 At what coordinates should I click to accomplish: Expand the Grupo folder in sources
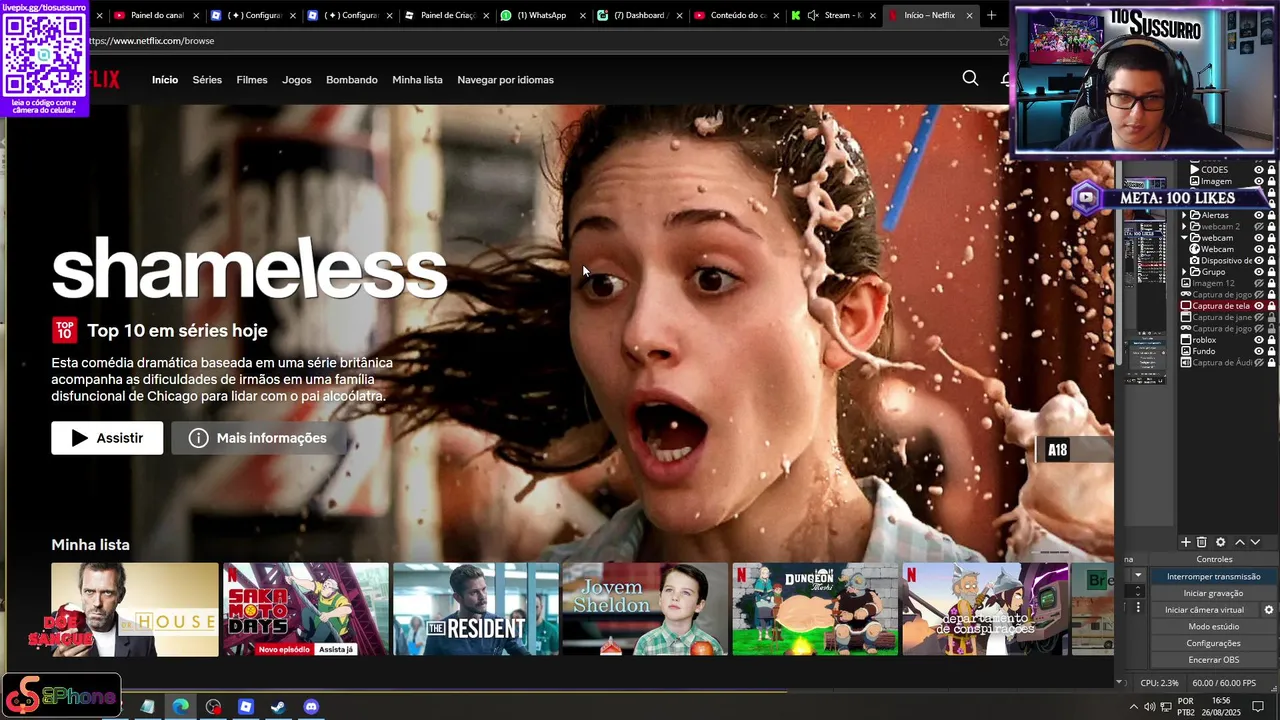(1184, 272)
